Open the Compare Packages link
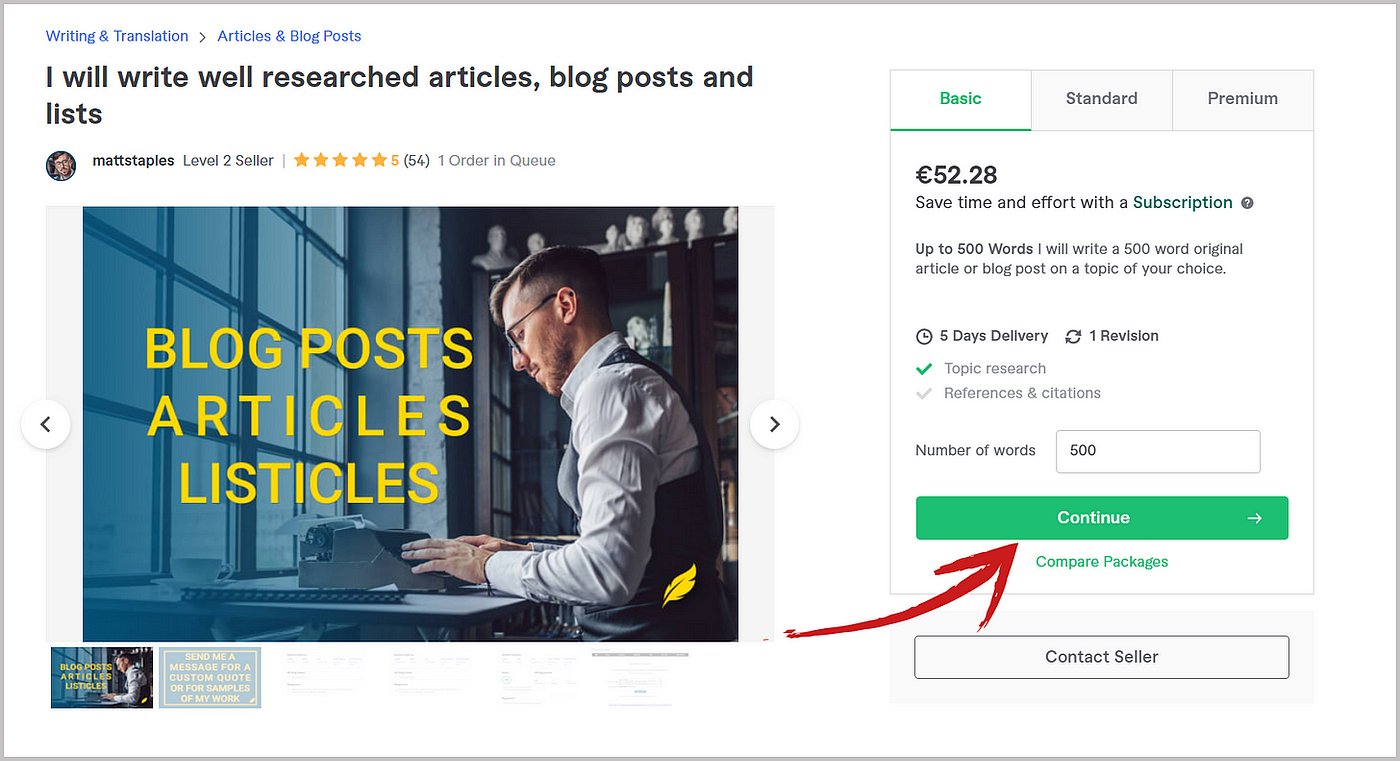This screenshot has height=761, width=1400. click(x=1102, y=562)
